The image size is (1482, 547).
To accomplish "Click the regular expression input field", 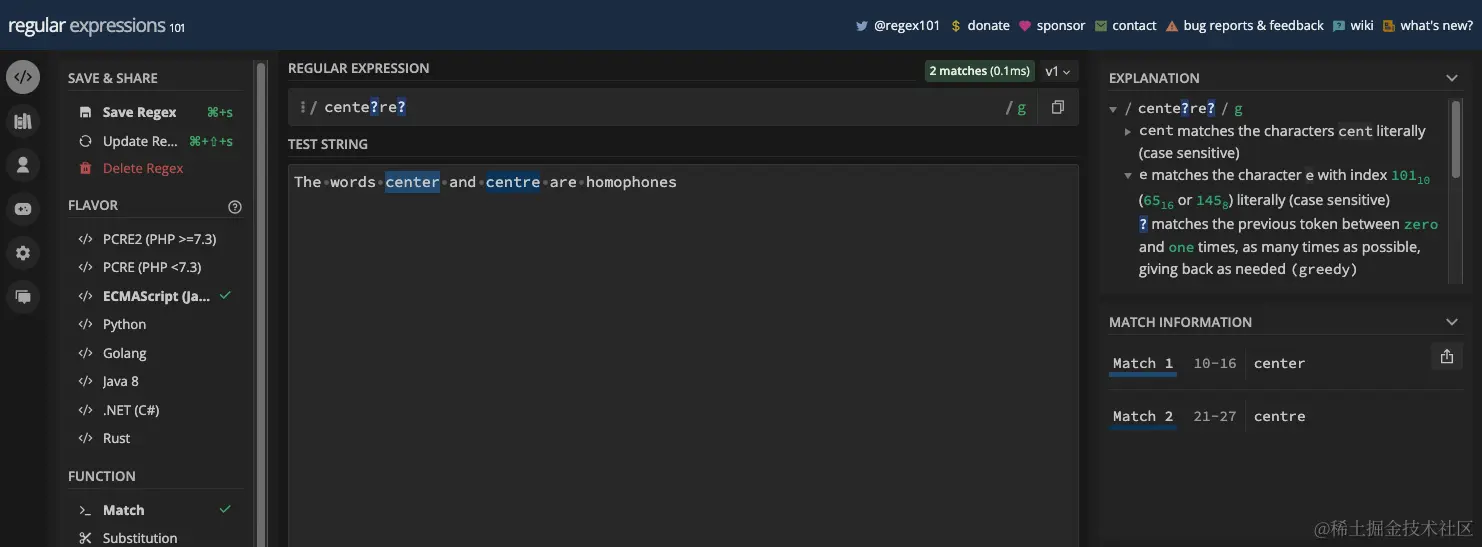I will pos(660,107).
